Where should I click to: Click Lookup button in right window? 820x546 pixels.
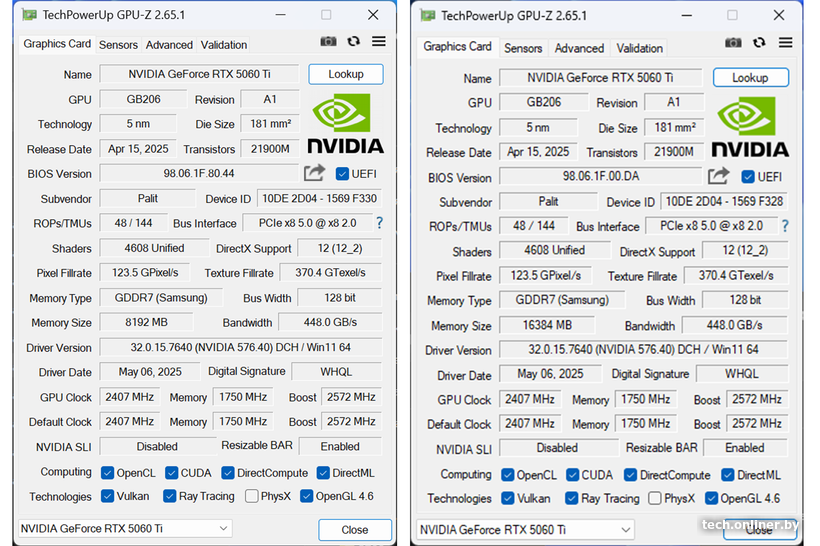point(750,77)
